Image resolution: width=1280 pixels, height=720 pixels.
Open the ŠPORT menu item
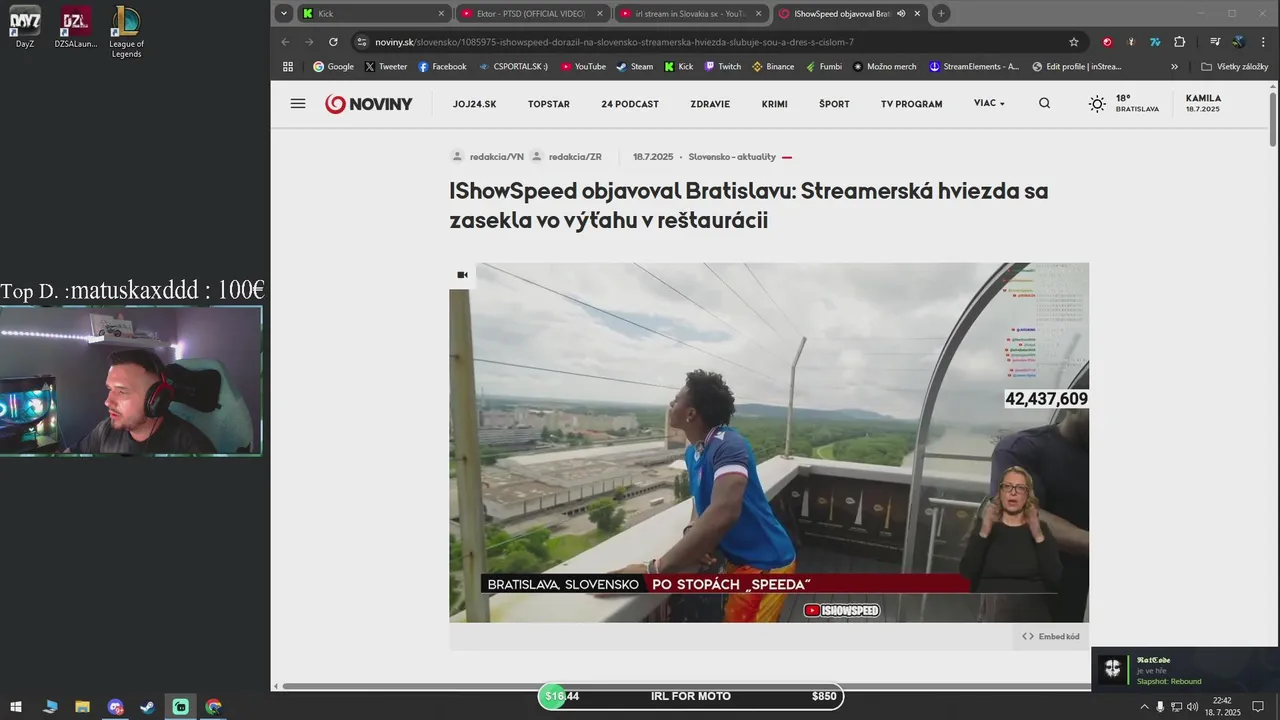click(834, 104)
